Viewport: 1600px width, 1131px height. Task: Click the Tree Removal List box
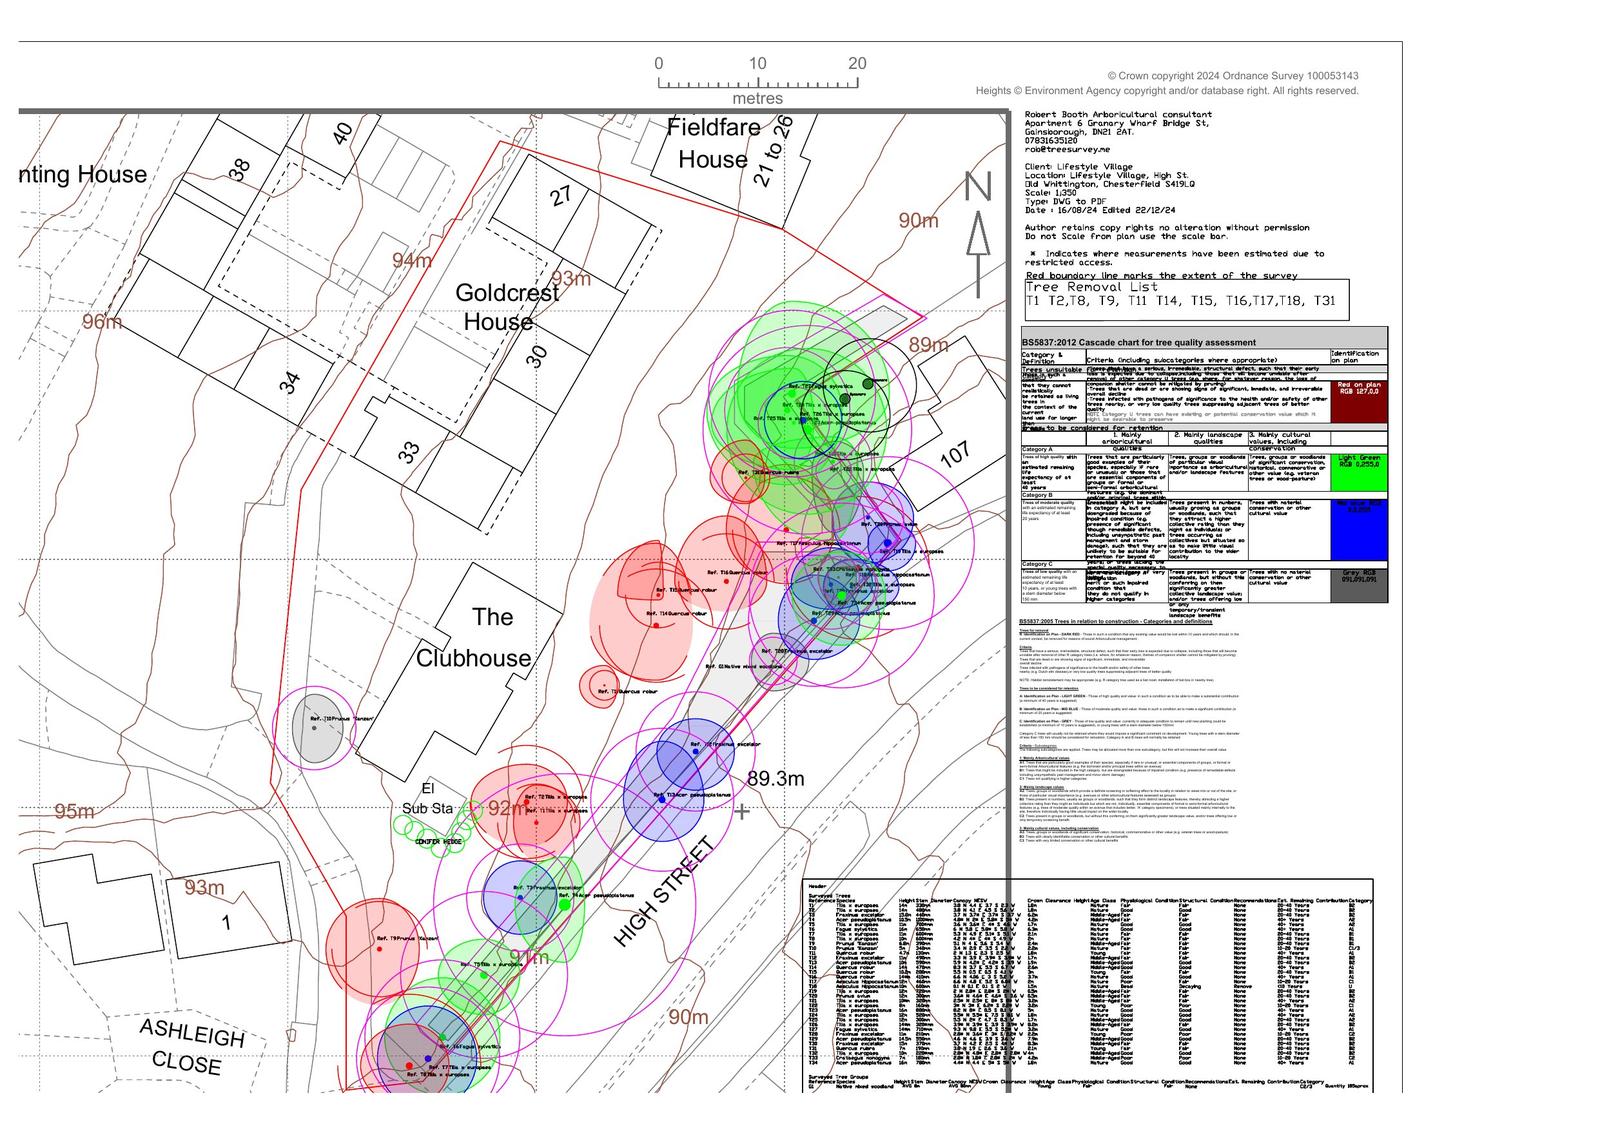pos(1185,299)
